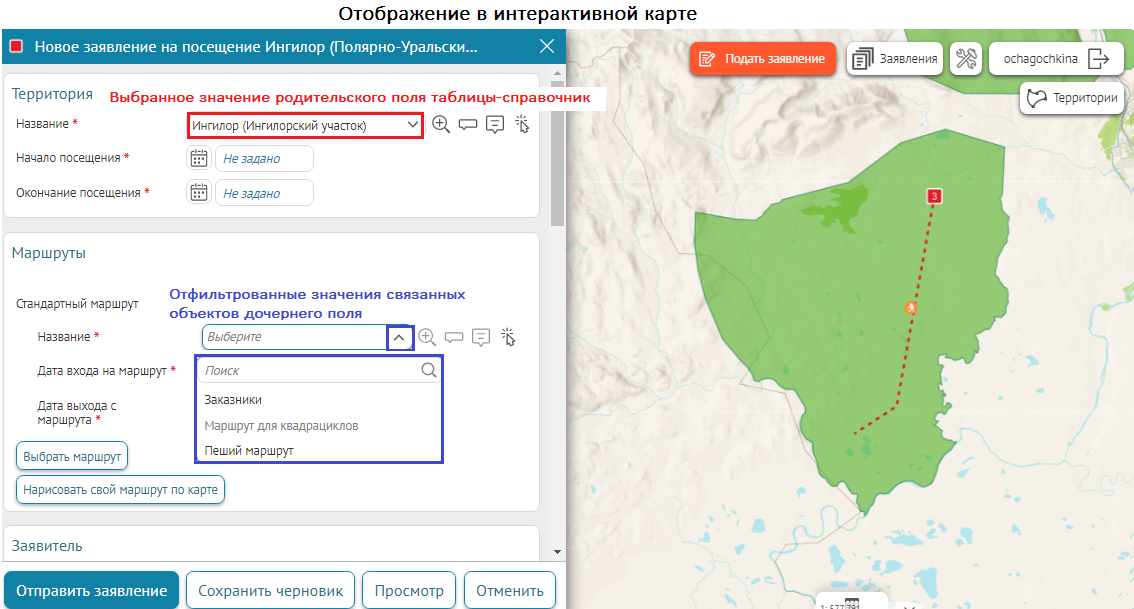Close the Новое заявление panel
Viewport: 1134px width, 609px height.
point(547,46)
